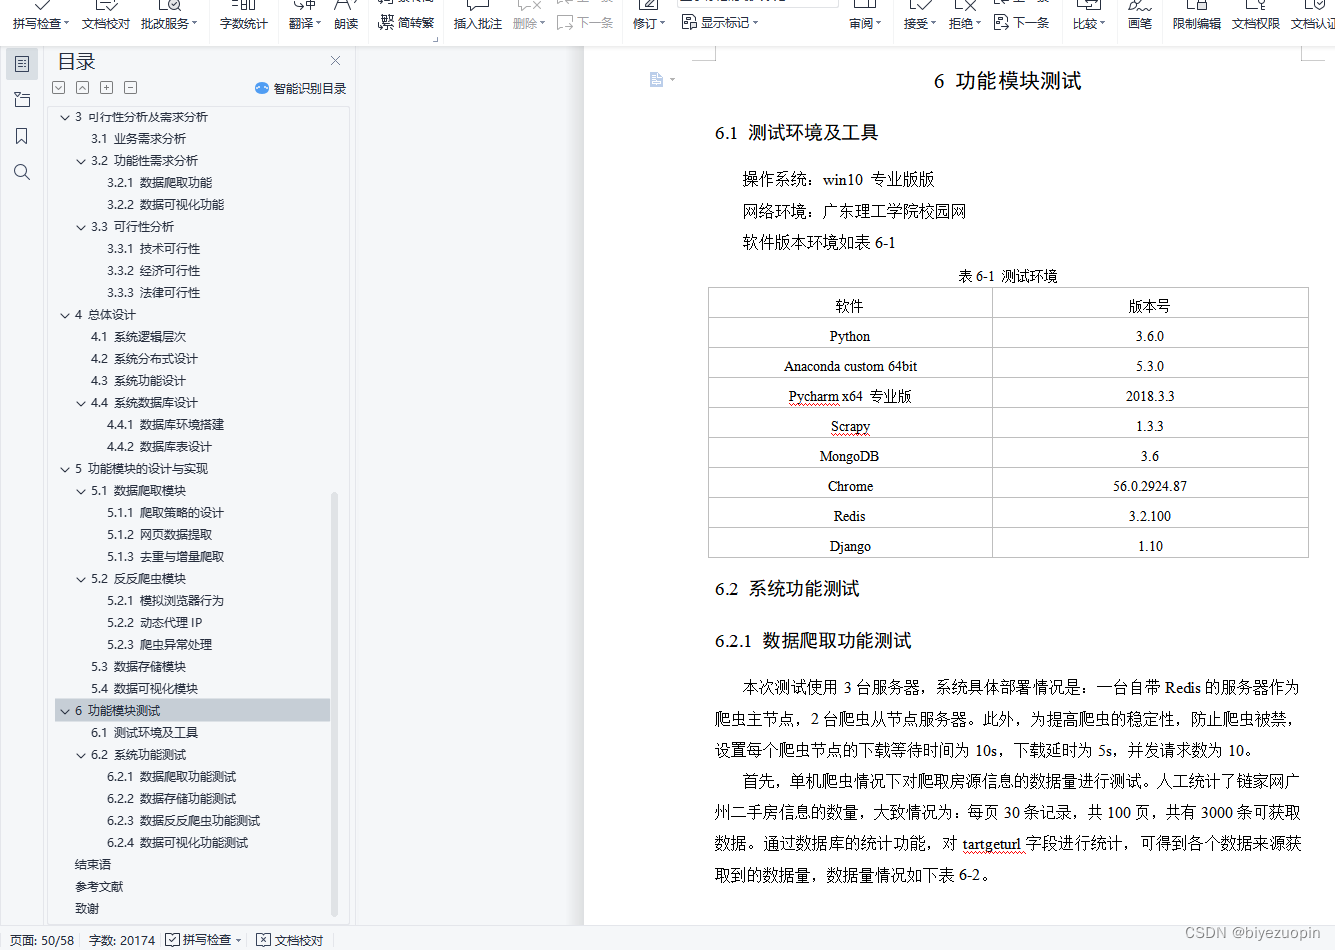
Task: Collapse the '4.4 系统数据库设计' node
Action: pos(81,403)
